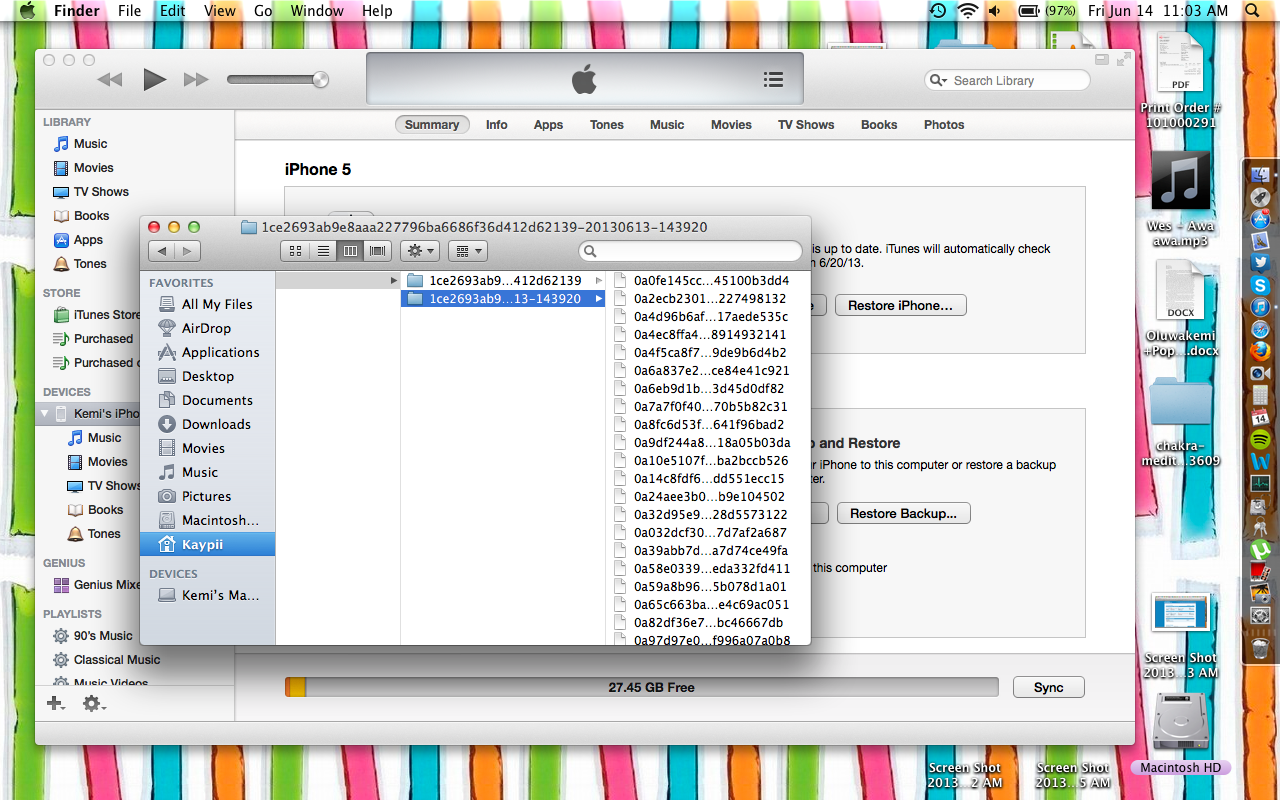Open the Photos tab in iTunes
Viewport: 1280px width, 800px height.
coord(944,125)
